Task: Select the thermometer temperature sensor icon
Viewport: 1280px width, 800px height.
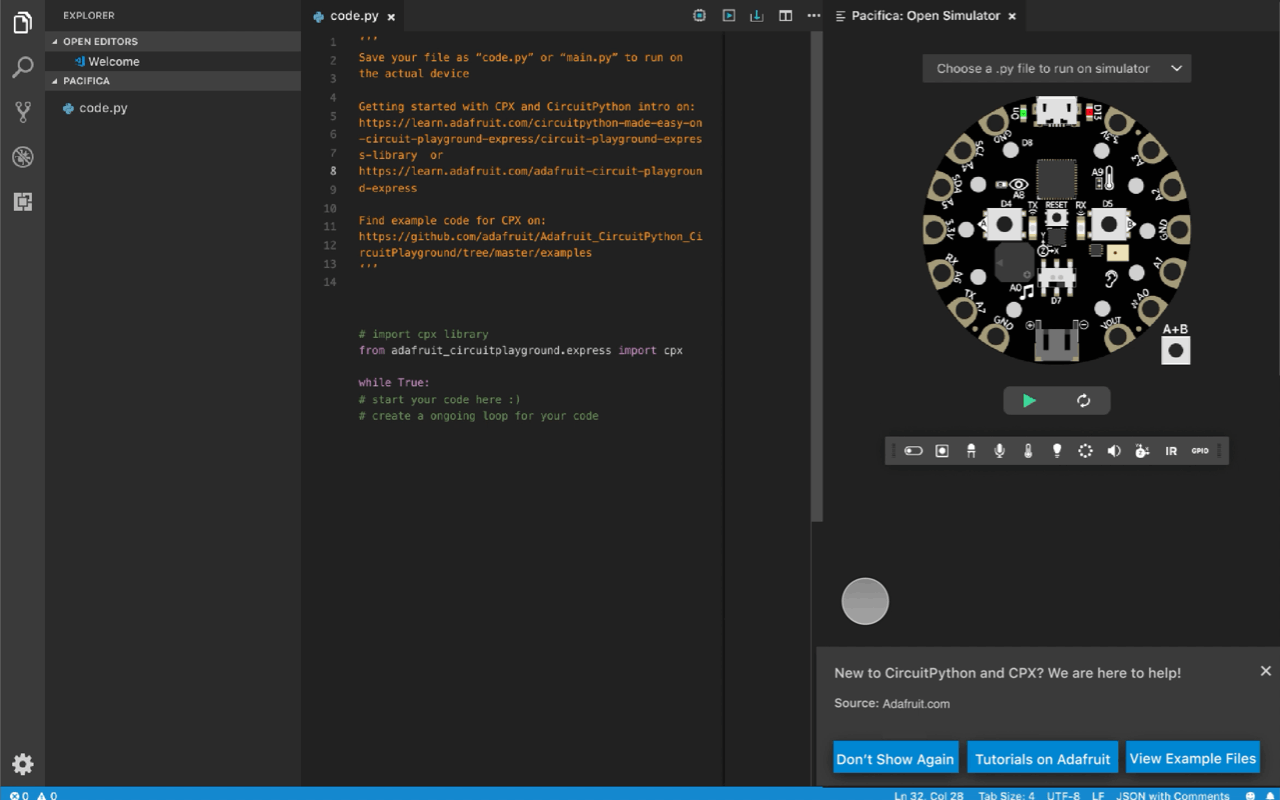Action: [x=1028, y=451]
